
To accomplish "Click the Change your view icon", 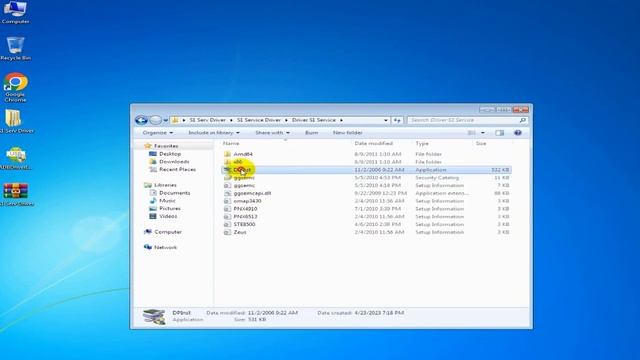I will click(x=472, y=133).
